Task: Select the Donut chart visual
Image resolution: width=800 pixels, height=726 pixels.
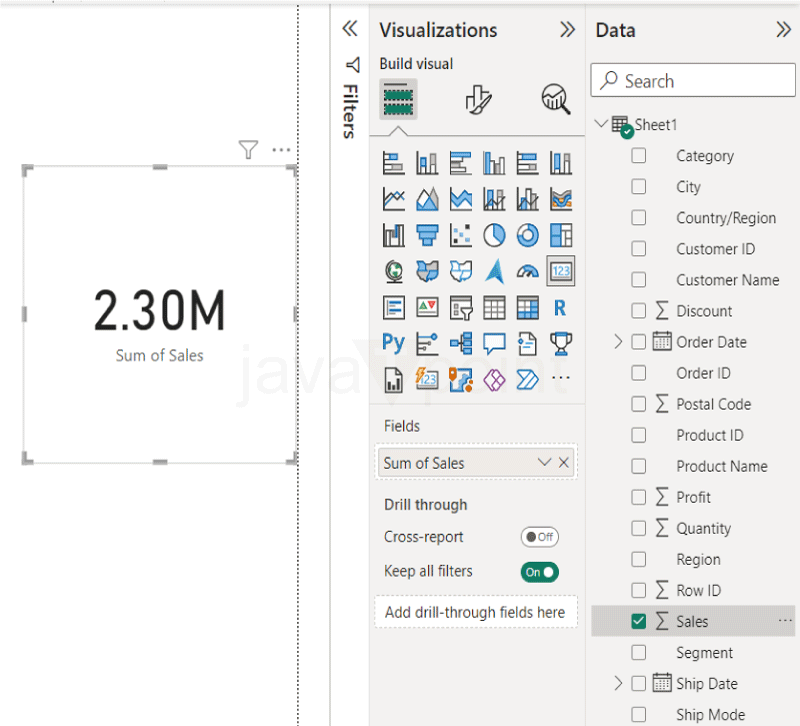Action: [528, 235]
